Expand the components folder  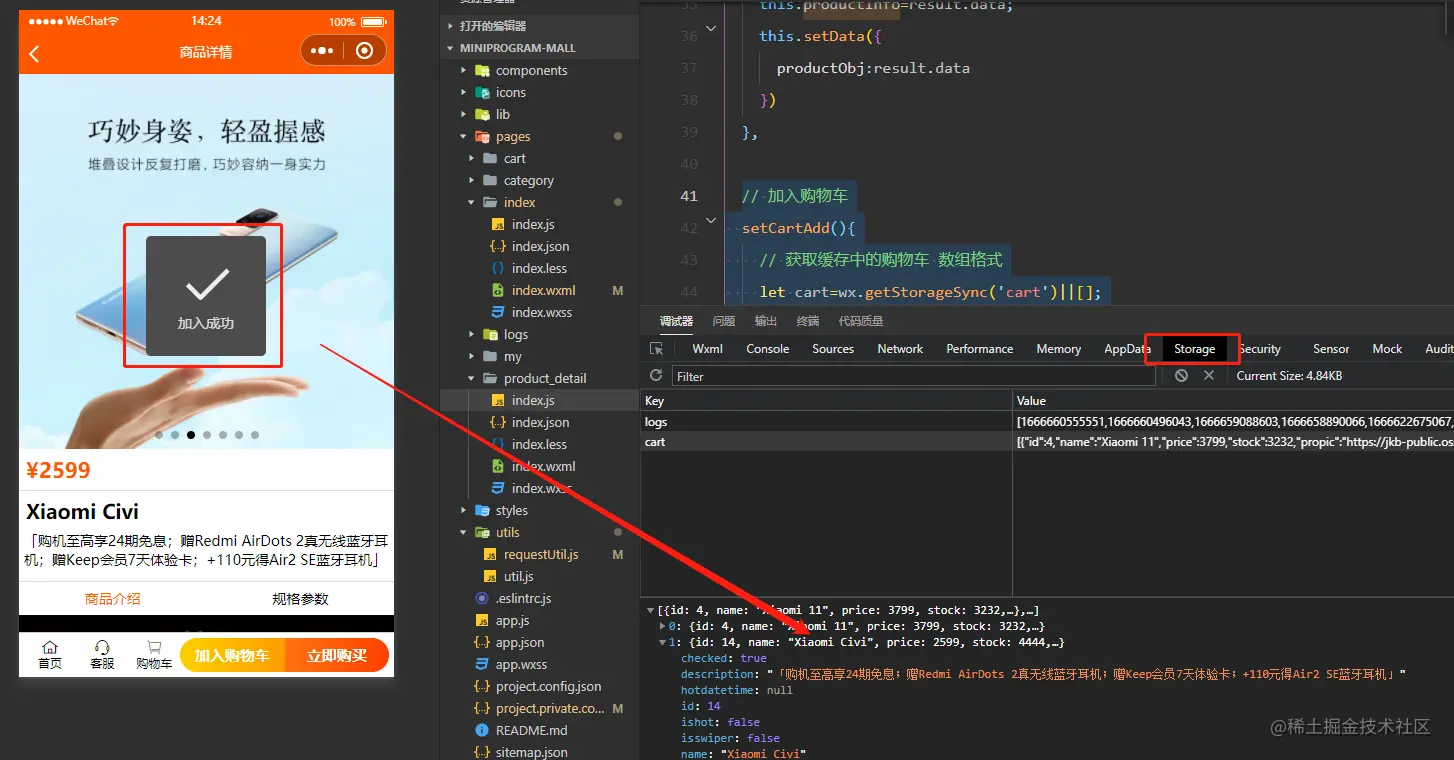point(463,70)
